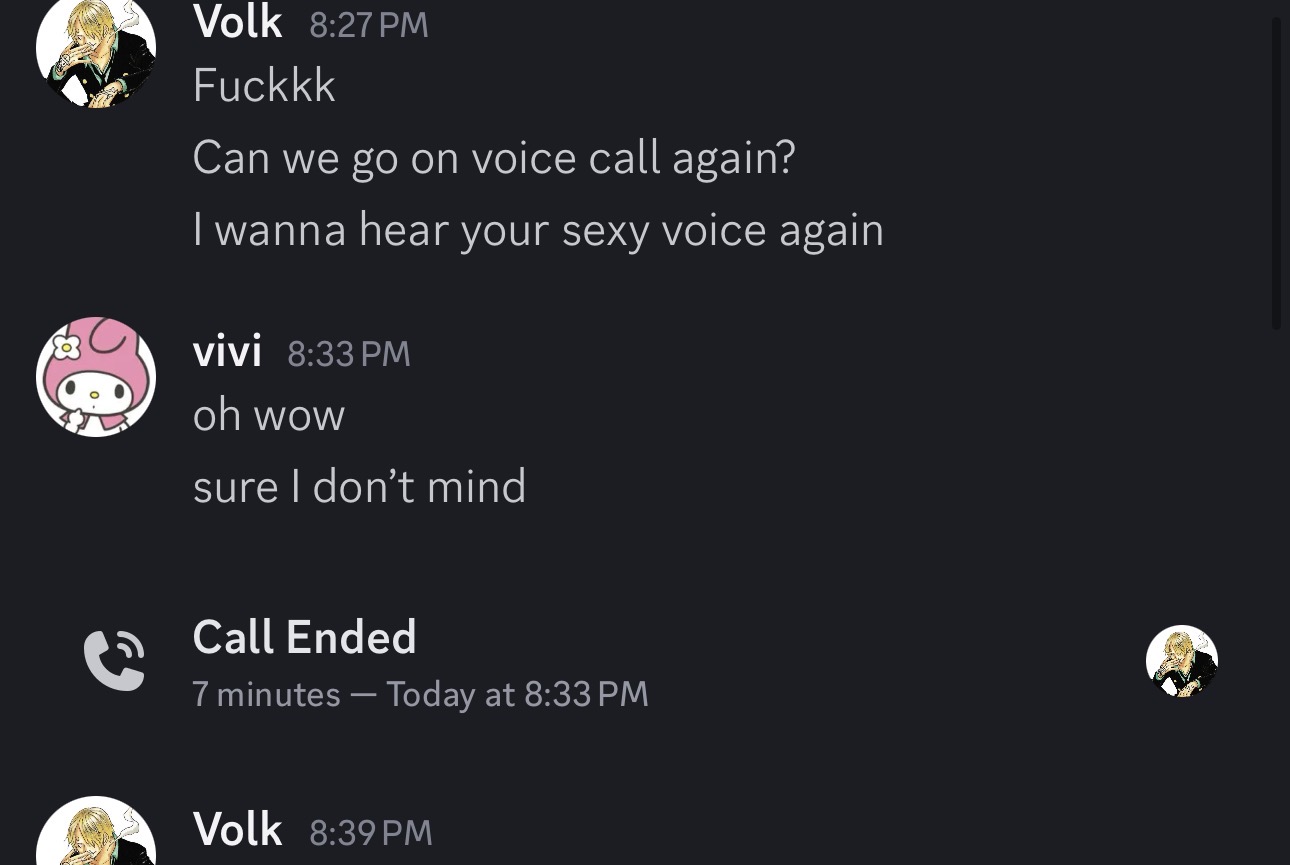Select the Call Ended heading text
The width and height of the screenshot is (1290, 865).
tap(304, 636)
